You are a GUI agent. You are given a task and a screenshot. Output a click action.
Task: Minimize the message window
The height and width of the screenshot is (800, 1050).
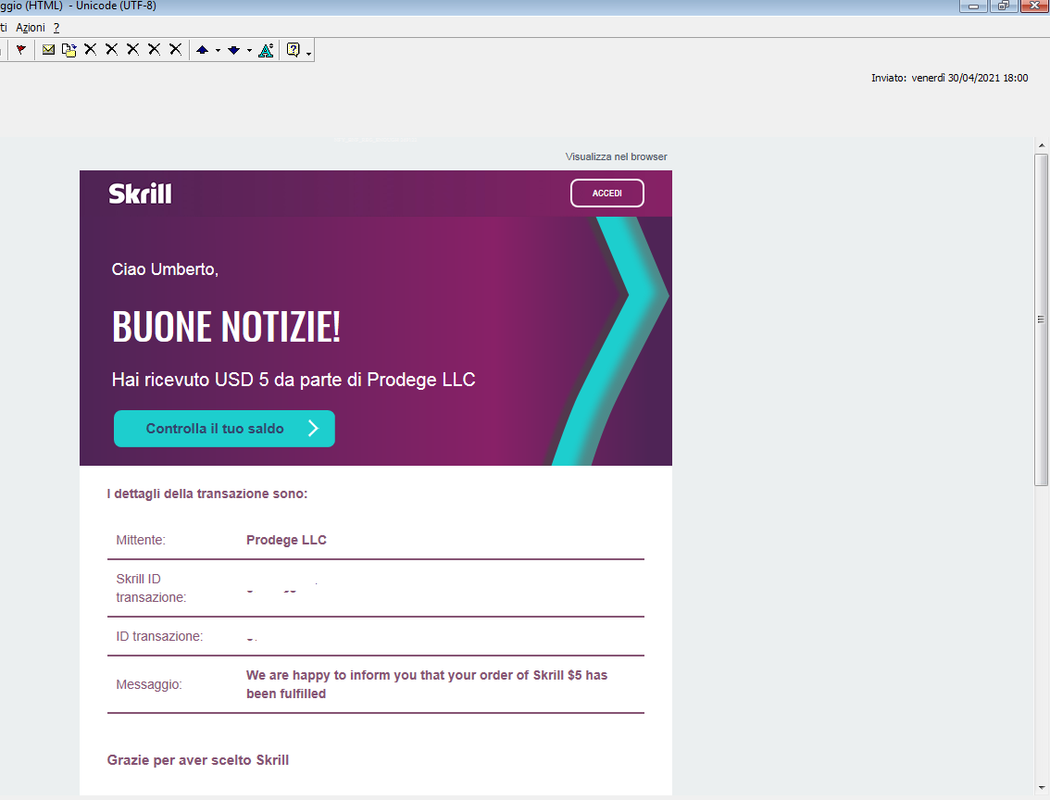point(974,6)
